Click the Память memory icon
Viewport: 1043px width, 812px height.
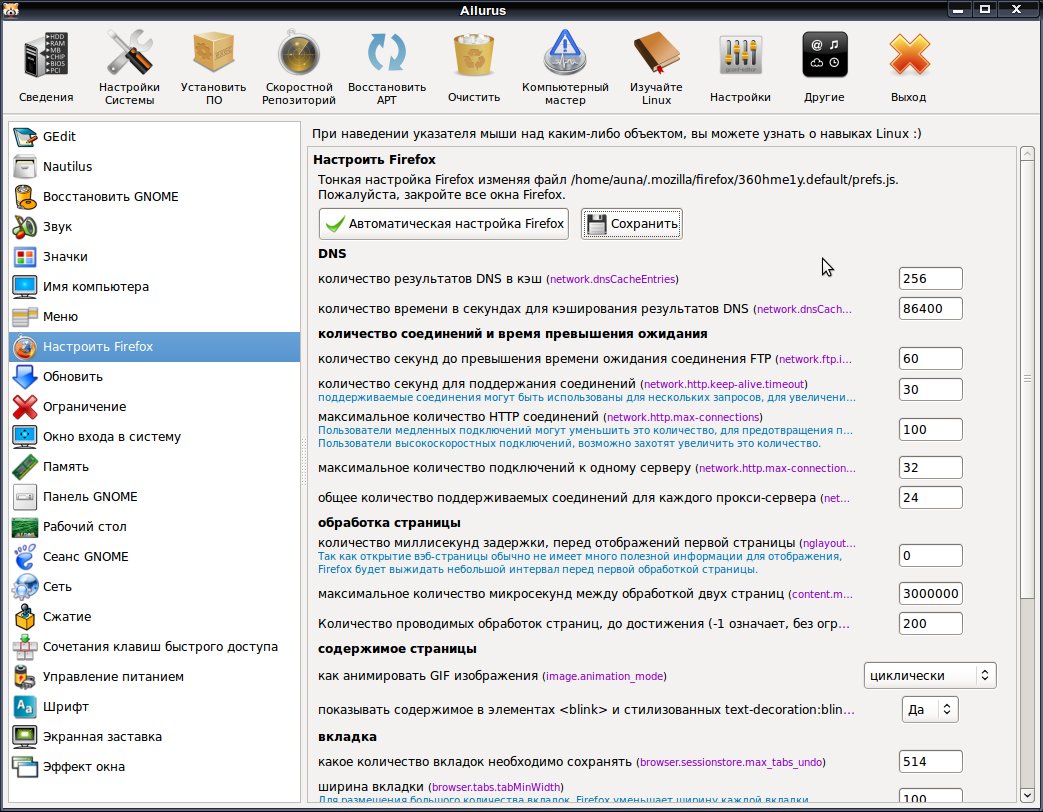coord(25,467)
